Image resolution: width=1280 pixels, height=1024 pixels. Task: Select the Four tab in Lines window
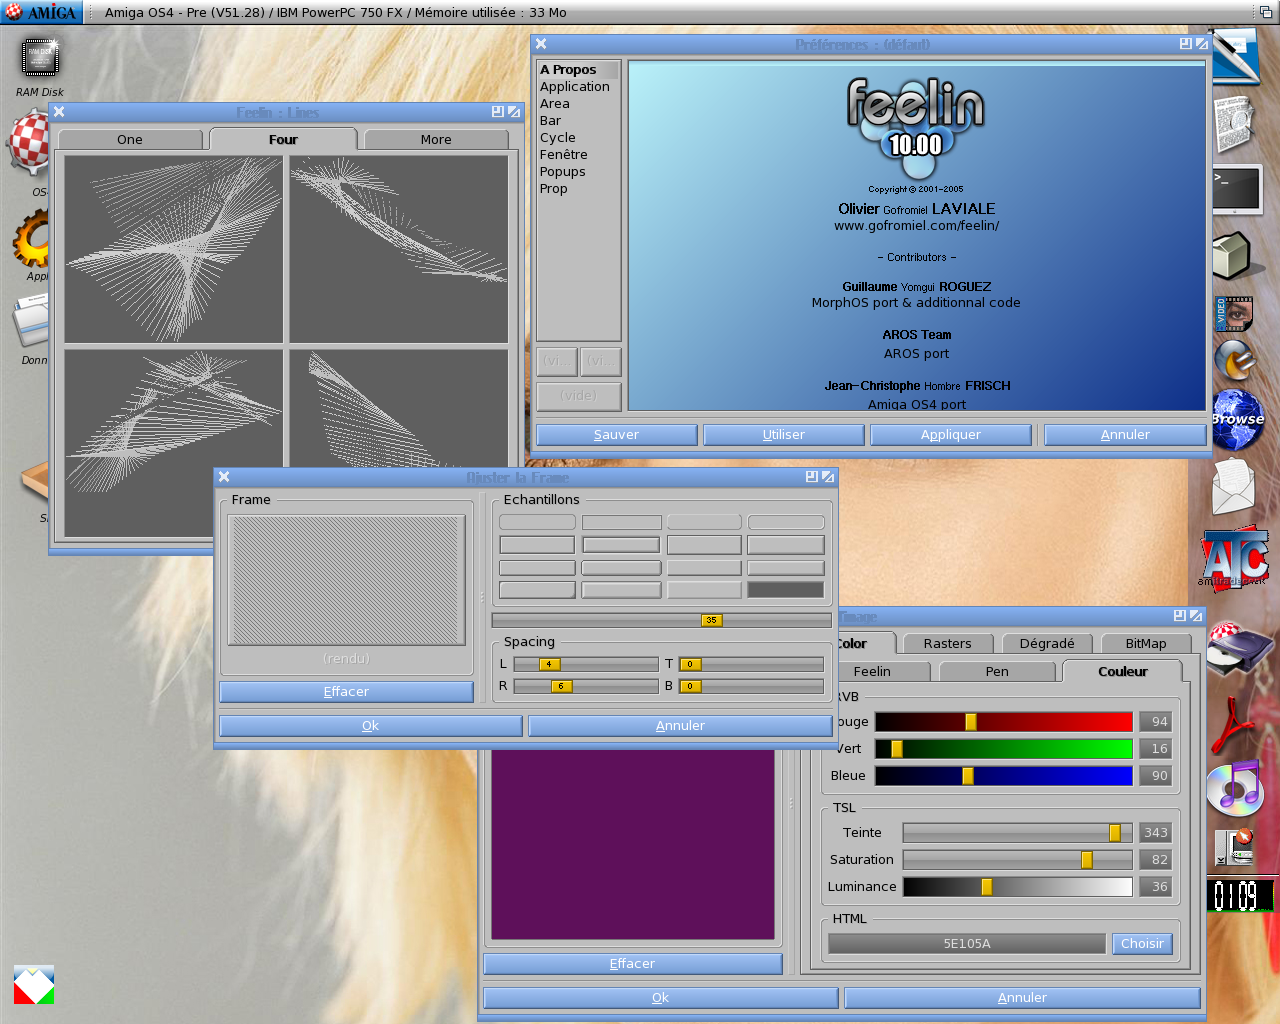pos(283,140)
